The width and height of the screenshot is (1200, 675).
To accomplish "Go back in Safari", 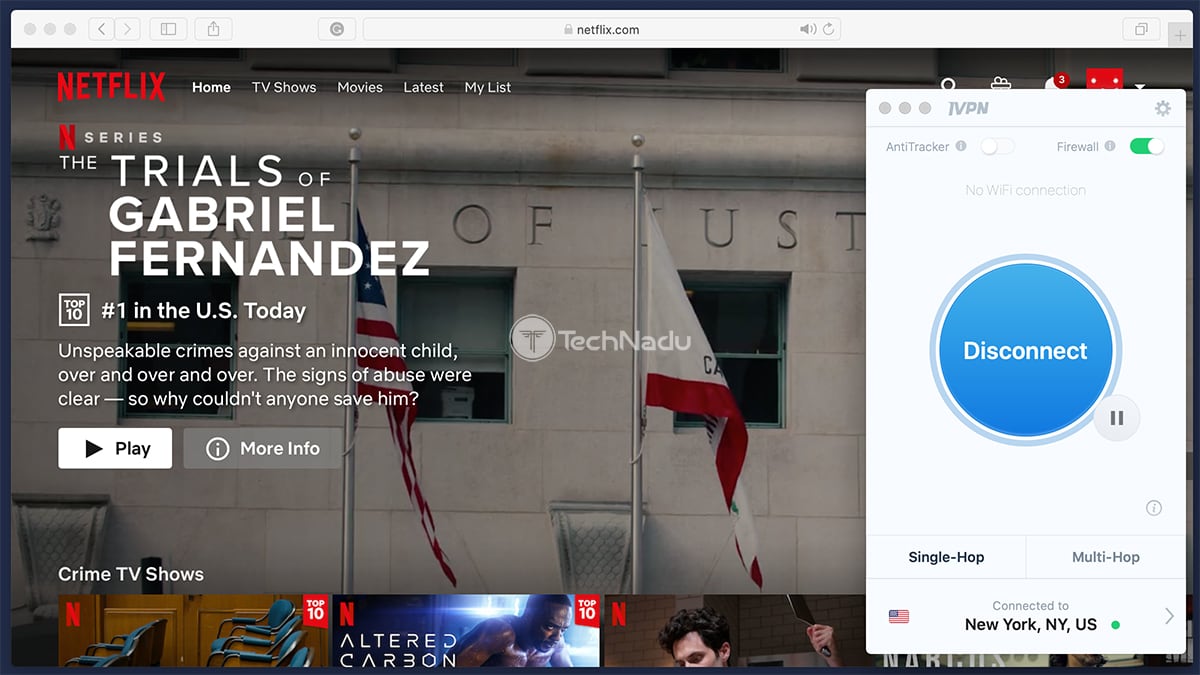I will pos(101,29).
